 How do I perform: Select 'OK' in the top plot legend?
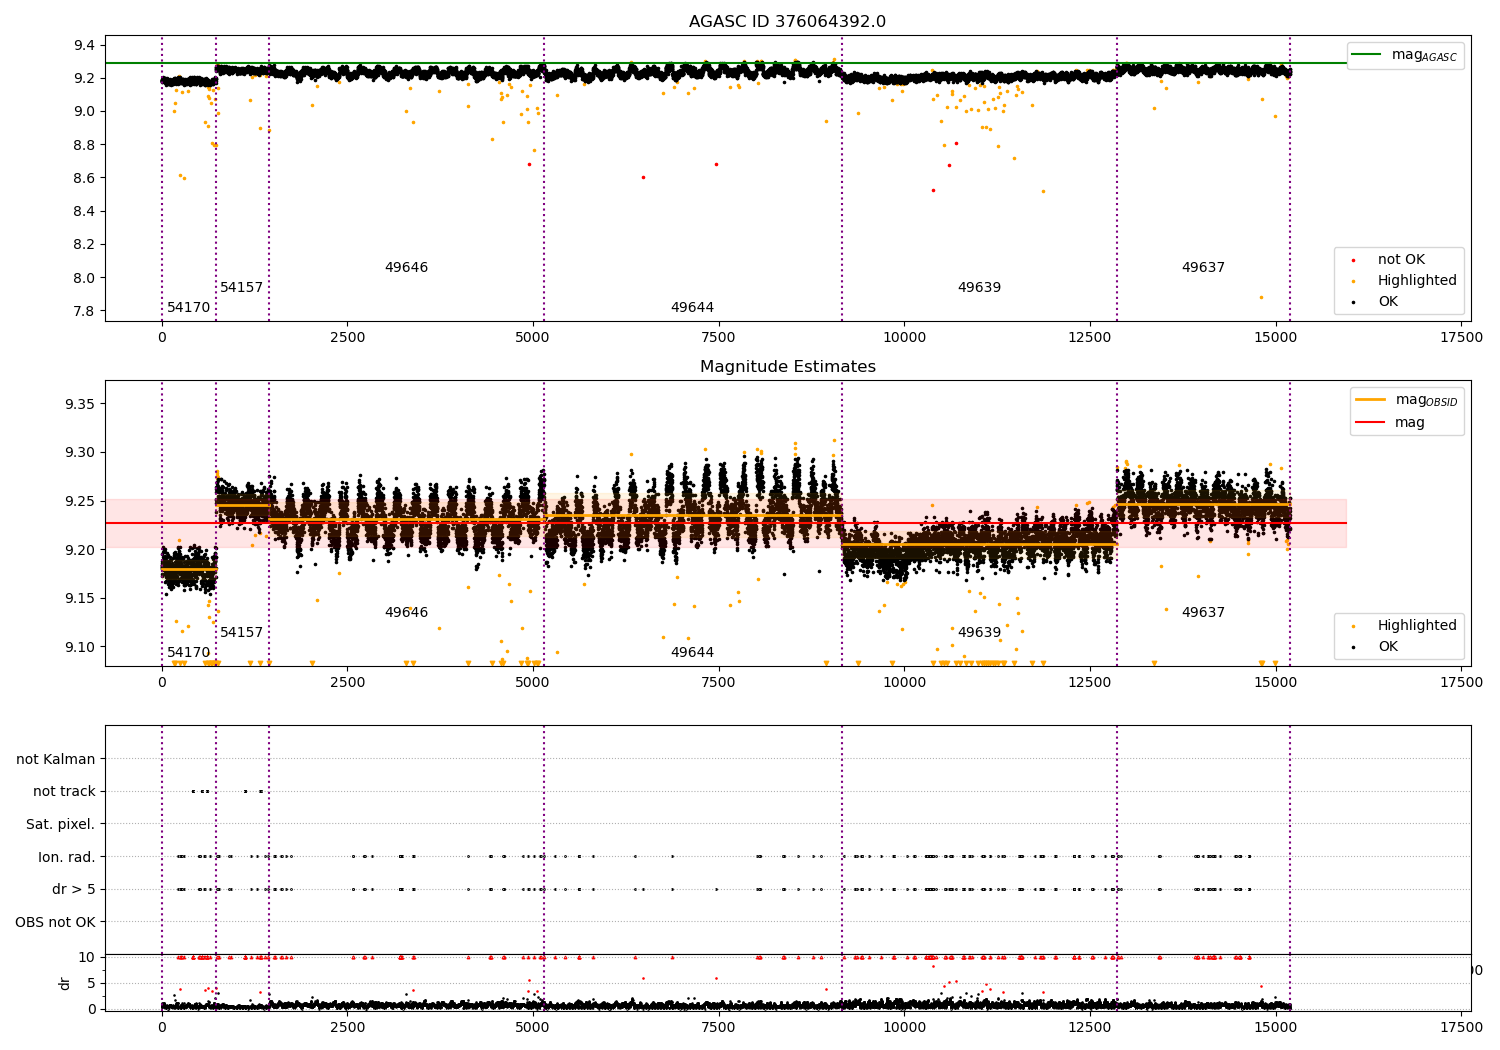pyautogui.click(x=1388, y=302)
